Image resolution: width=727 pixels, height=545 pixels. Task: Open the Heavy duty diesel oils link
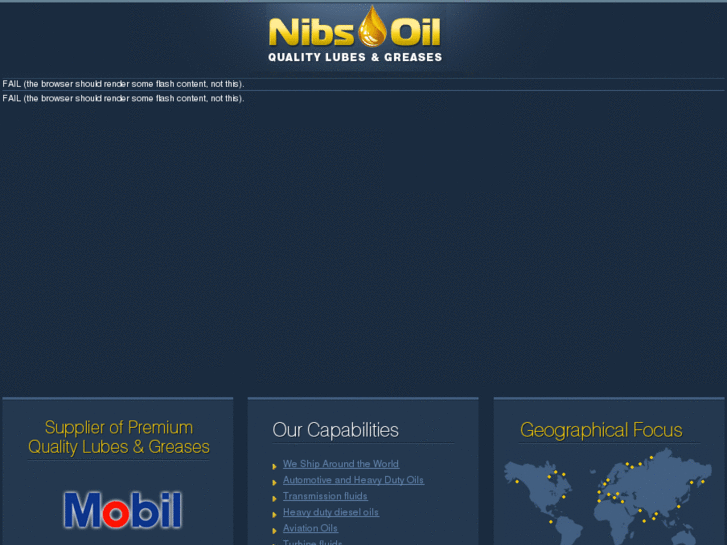(331, 512)
